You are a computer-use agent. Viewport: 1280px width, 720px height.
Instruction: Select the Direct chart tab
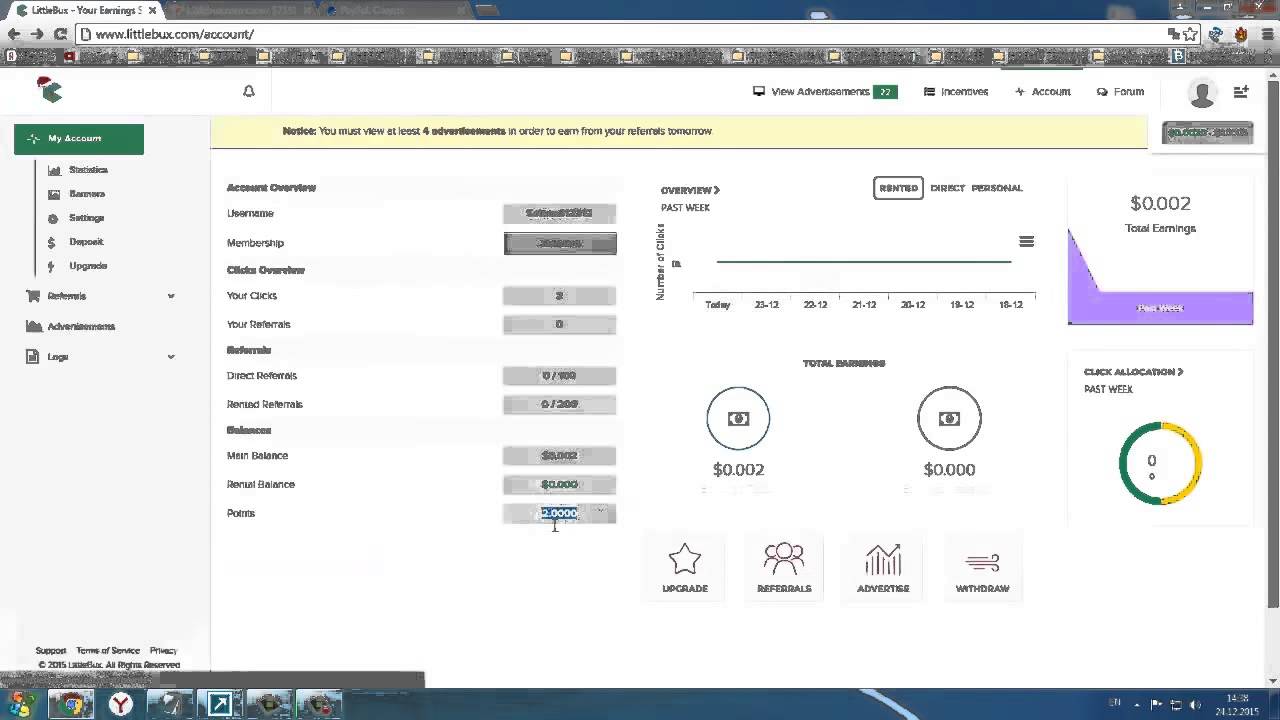[947, 188]
